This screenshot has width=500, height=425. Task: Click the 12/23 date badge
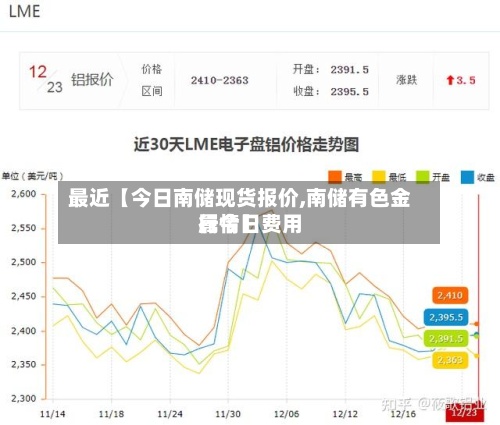[x=46, y=79]
